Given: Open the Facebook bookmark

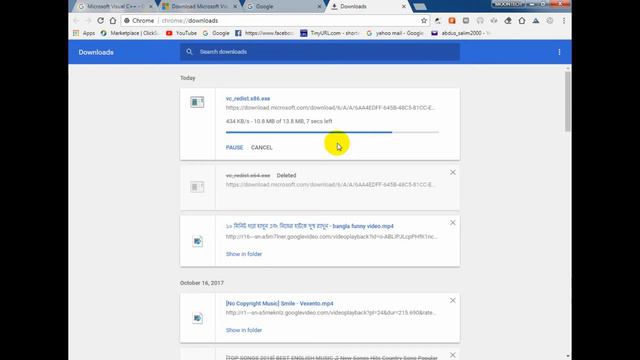Looking at the screenshot, I should [x=264, y=33].
